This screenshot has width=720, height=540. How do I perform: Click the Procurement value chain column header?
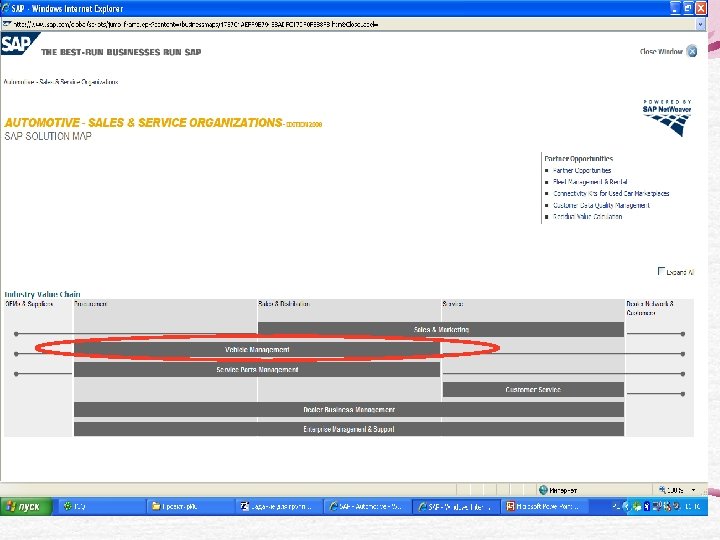pyautogui.click(x=91, y=304)
